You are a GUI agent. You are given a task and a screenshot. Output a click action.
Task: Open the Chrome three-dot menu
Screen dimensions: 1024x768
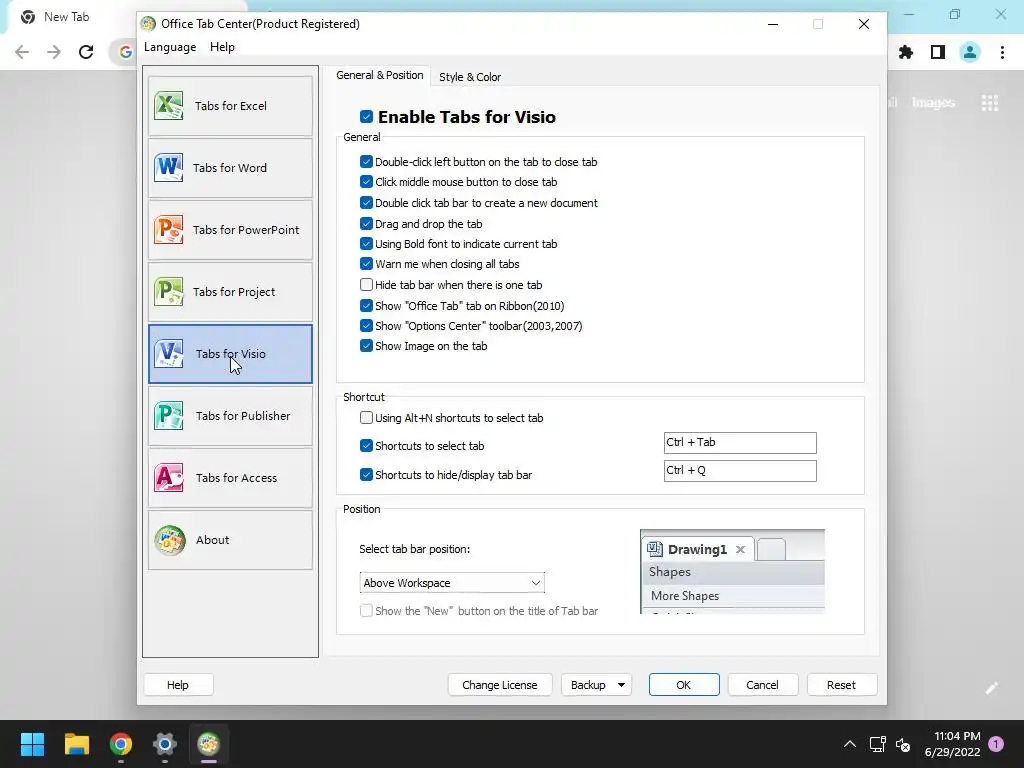pyautogui.click(x=1002, y=52)
